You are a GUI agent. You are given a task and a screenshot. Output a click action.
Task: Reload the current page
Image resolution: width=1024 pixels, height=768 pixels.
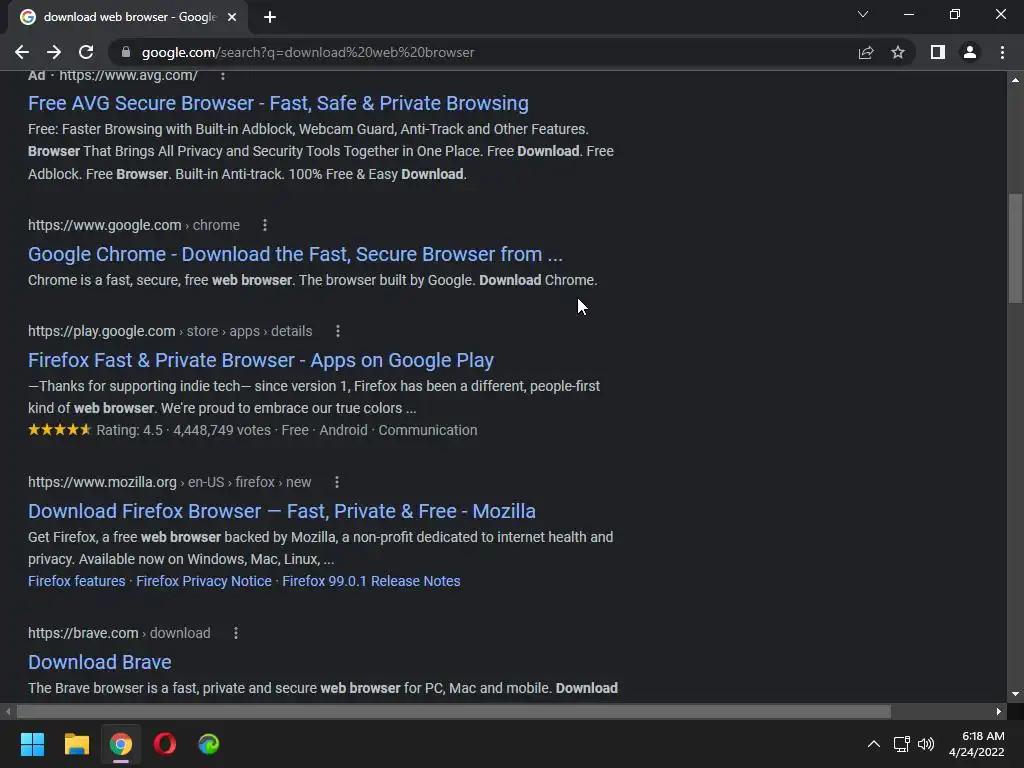[x=86, y=52]
